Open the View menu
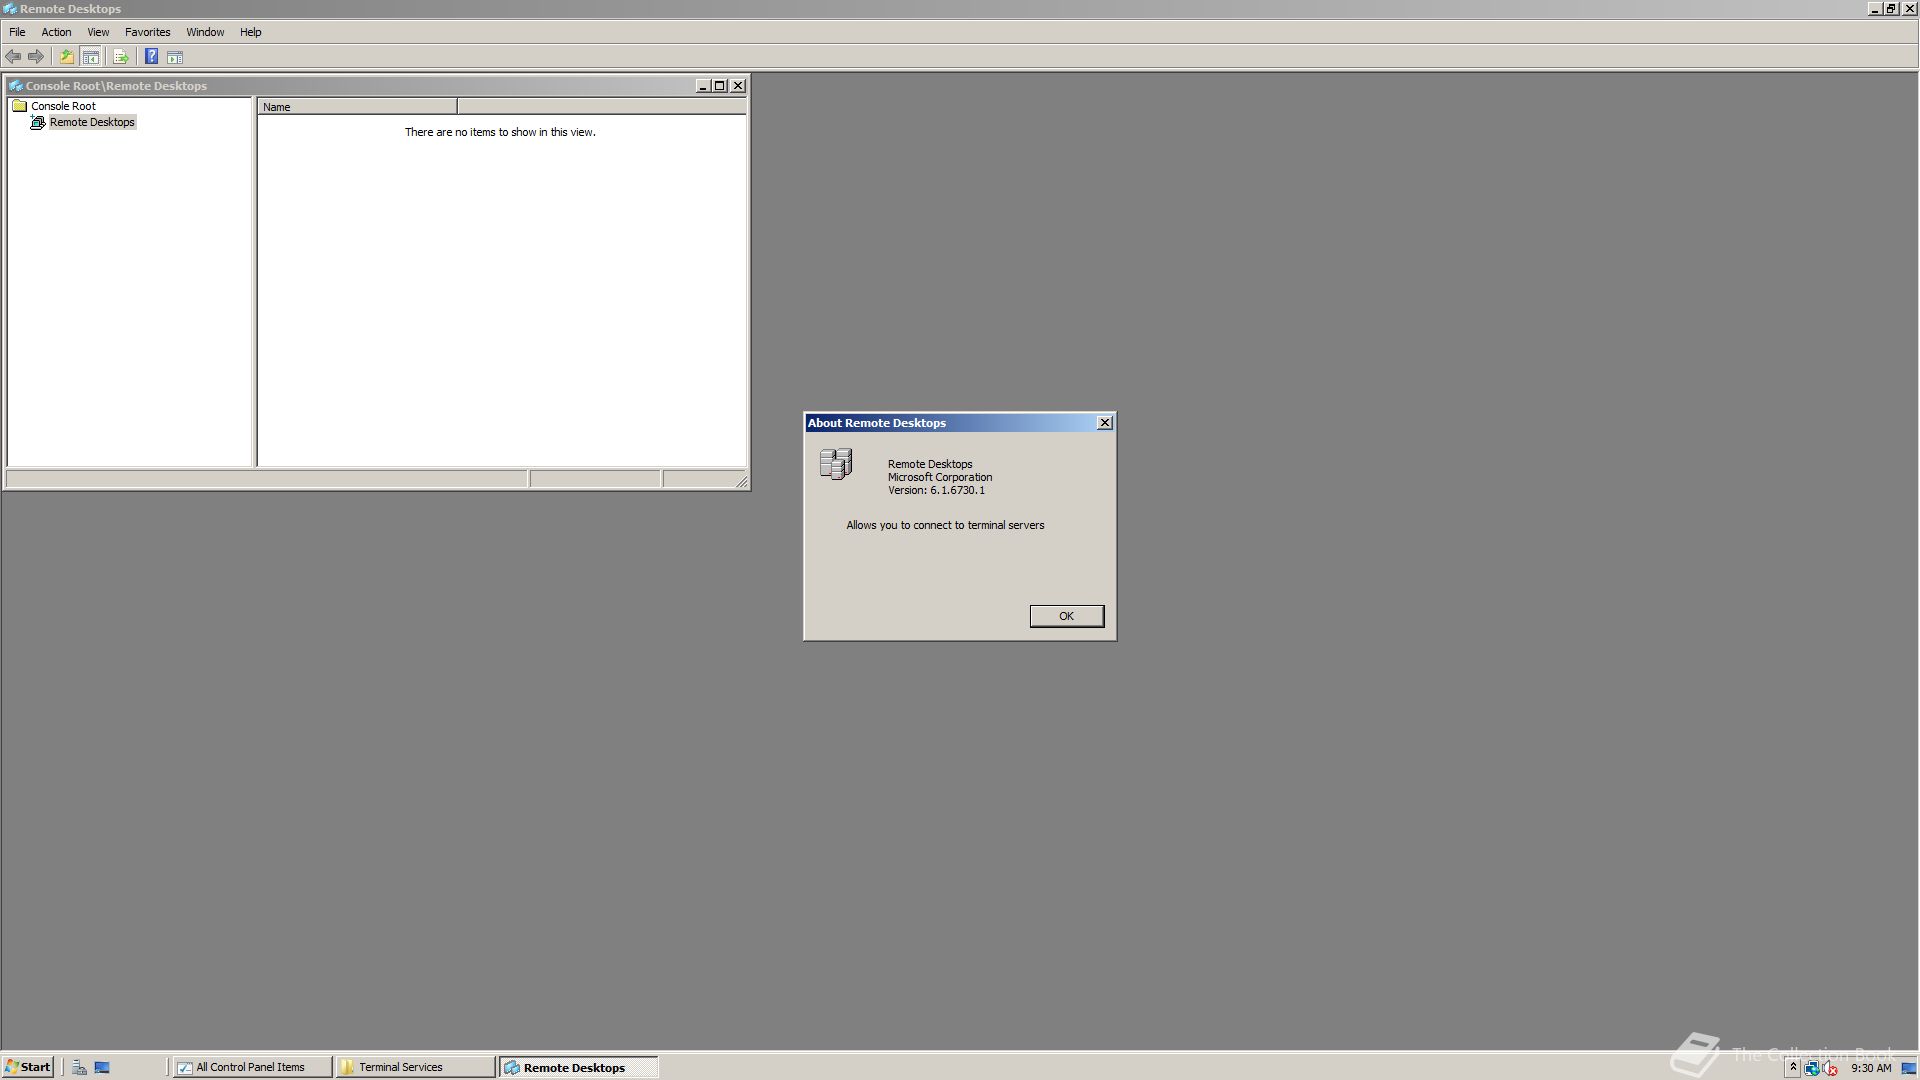 [x=98, y=32]
